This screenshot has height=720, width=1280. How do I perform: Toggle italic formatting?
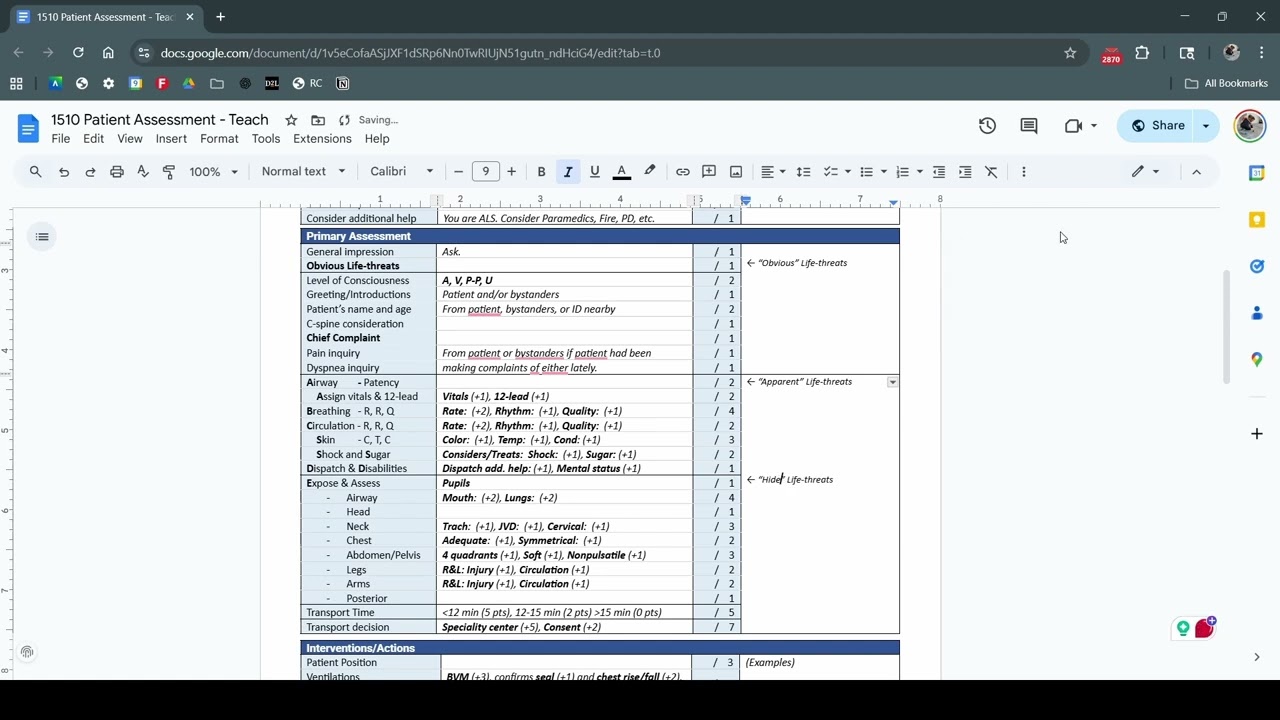pyautogui.click(x=568, y=172)
